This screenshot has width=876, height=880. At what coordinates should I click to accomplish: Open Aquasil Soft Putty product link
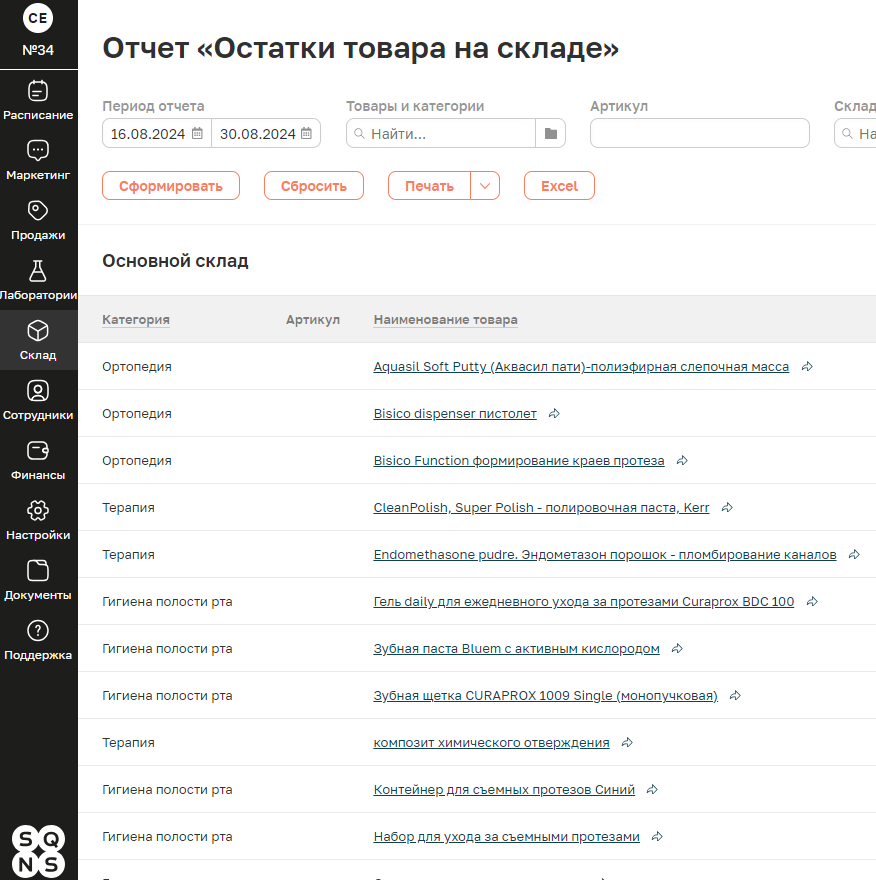tap(581, 366)
